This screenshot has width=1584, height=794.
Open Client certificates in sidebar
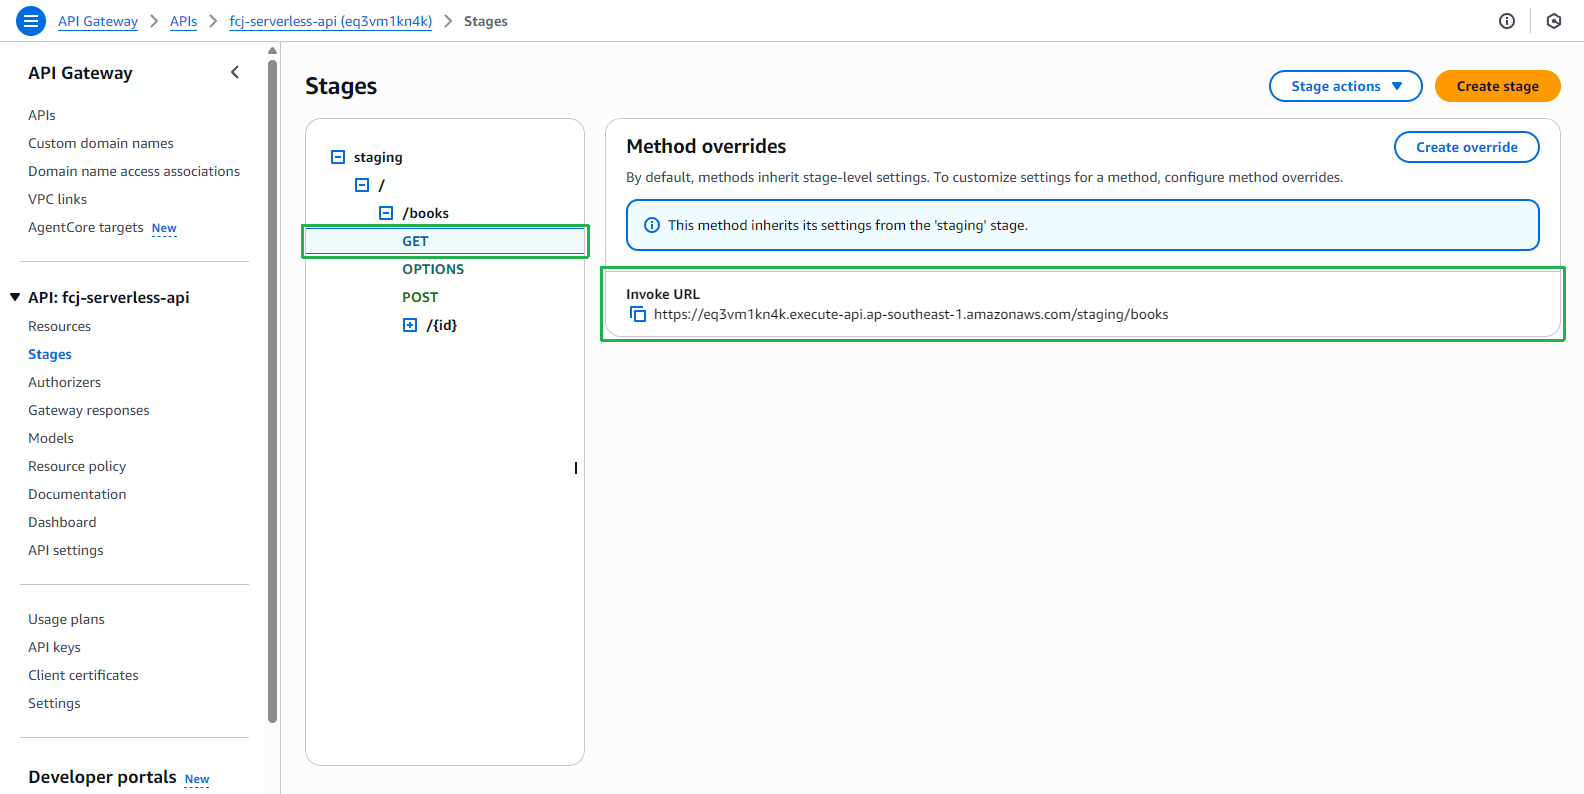click(84, 675)
